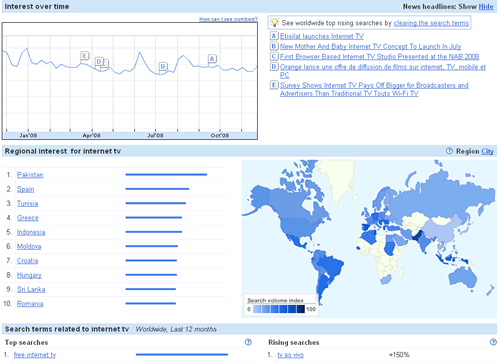The height and width of the screenshot is (364, 500).
Task: Click the lightbulb tip icon
Action: [x=274, y=23]
